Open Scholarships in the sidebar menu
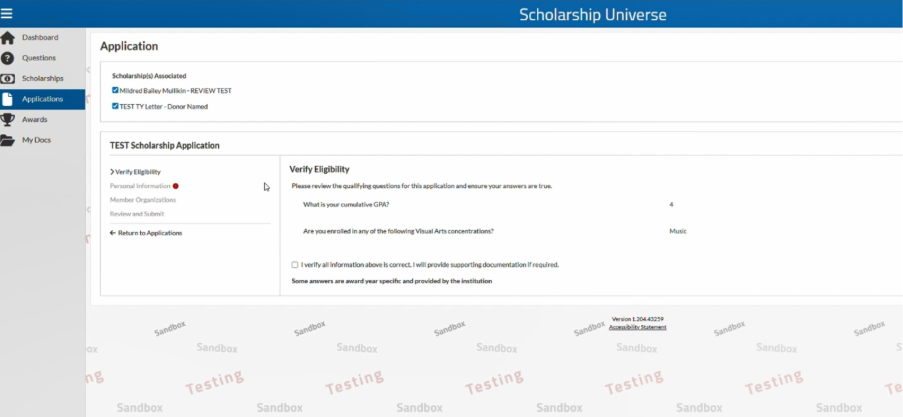Image resolution: width=903 pixels, height=417 pixels. point(43,78)
